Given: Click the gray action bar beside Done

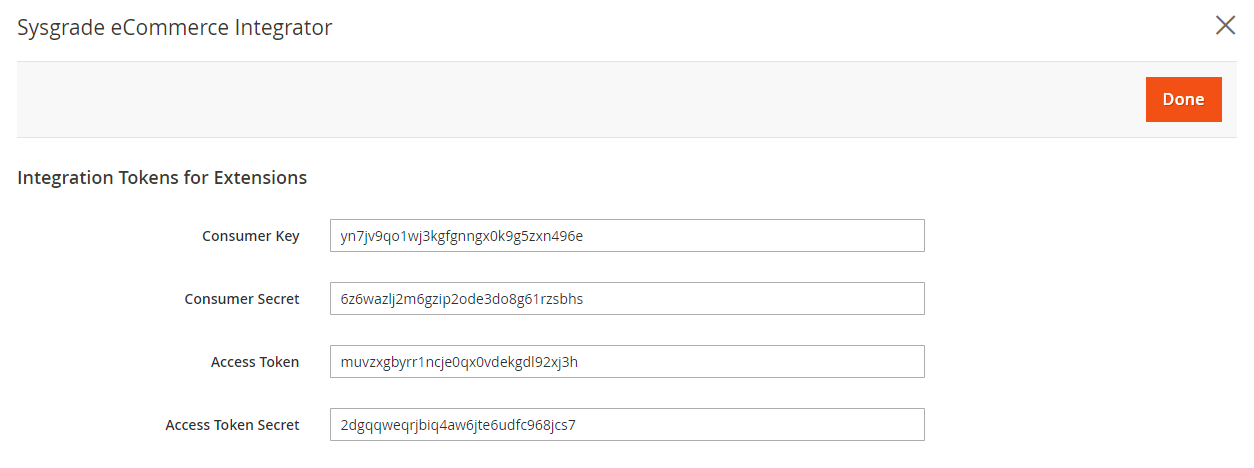Looking at the screenshot, I should (x=580, y=99).
